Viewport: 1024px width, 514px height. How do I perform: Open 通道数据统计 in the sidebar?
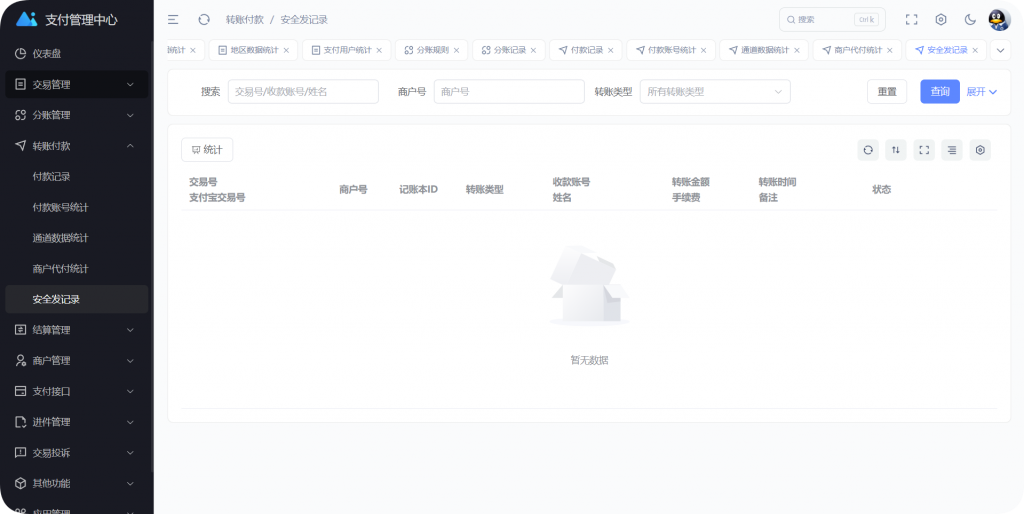click(76, 238)
